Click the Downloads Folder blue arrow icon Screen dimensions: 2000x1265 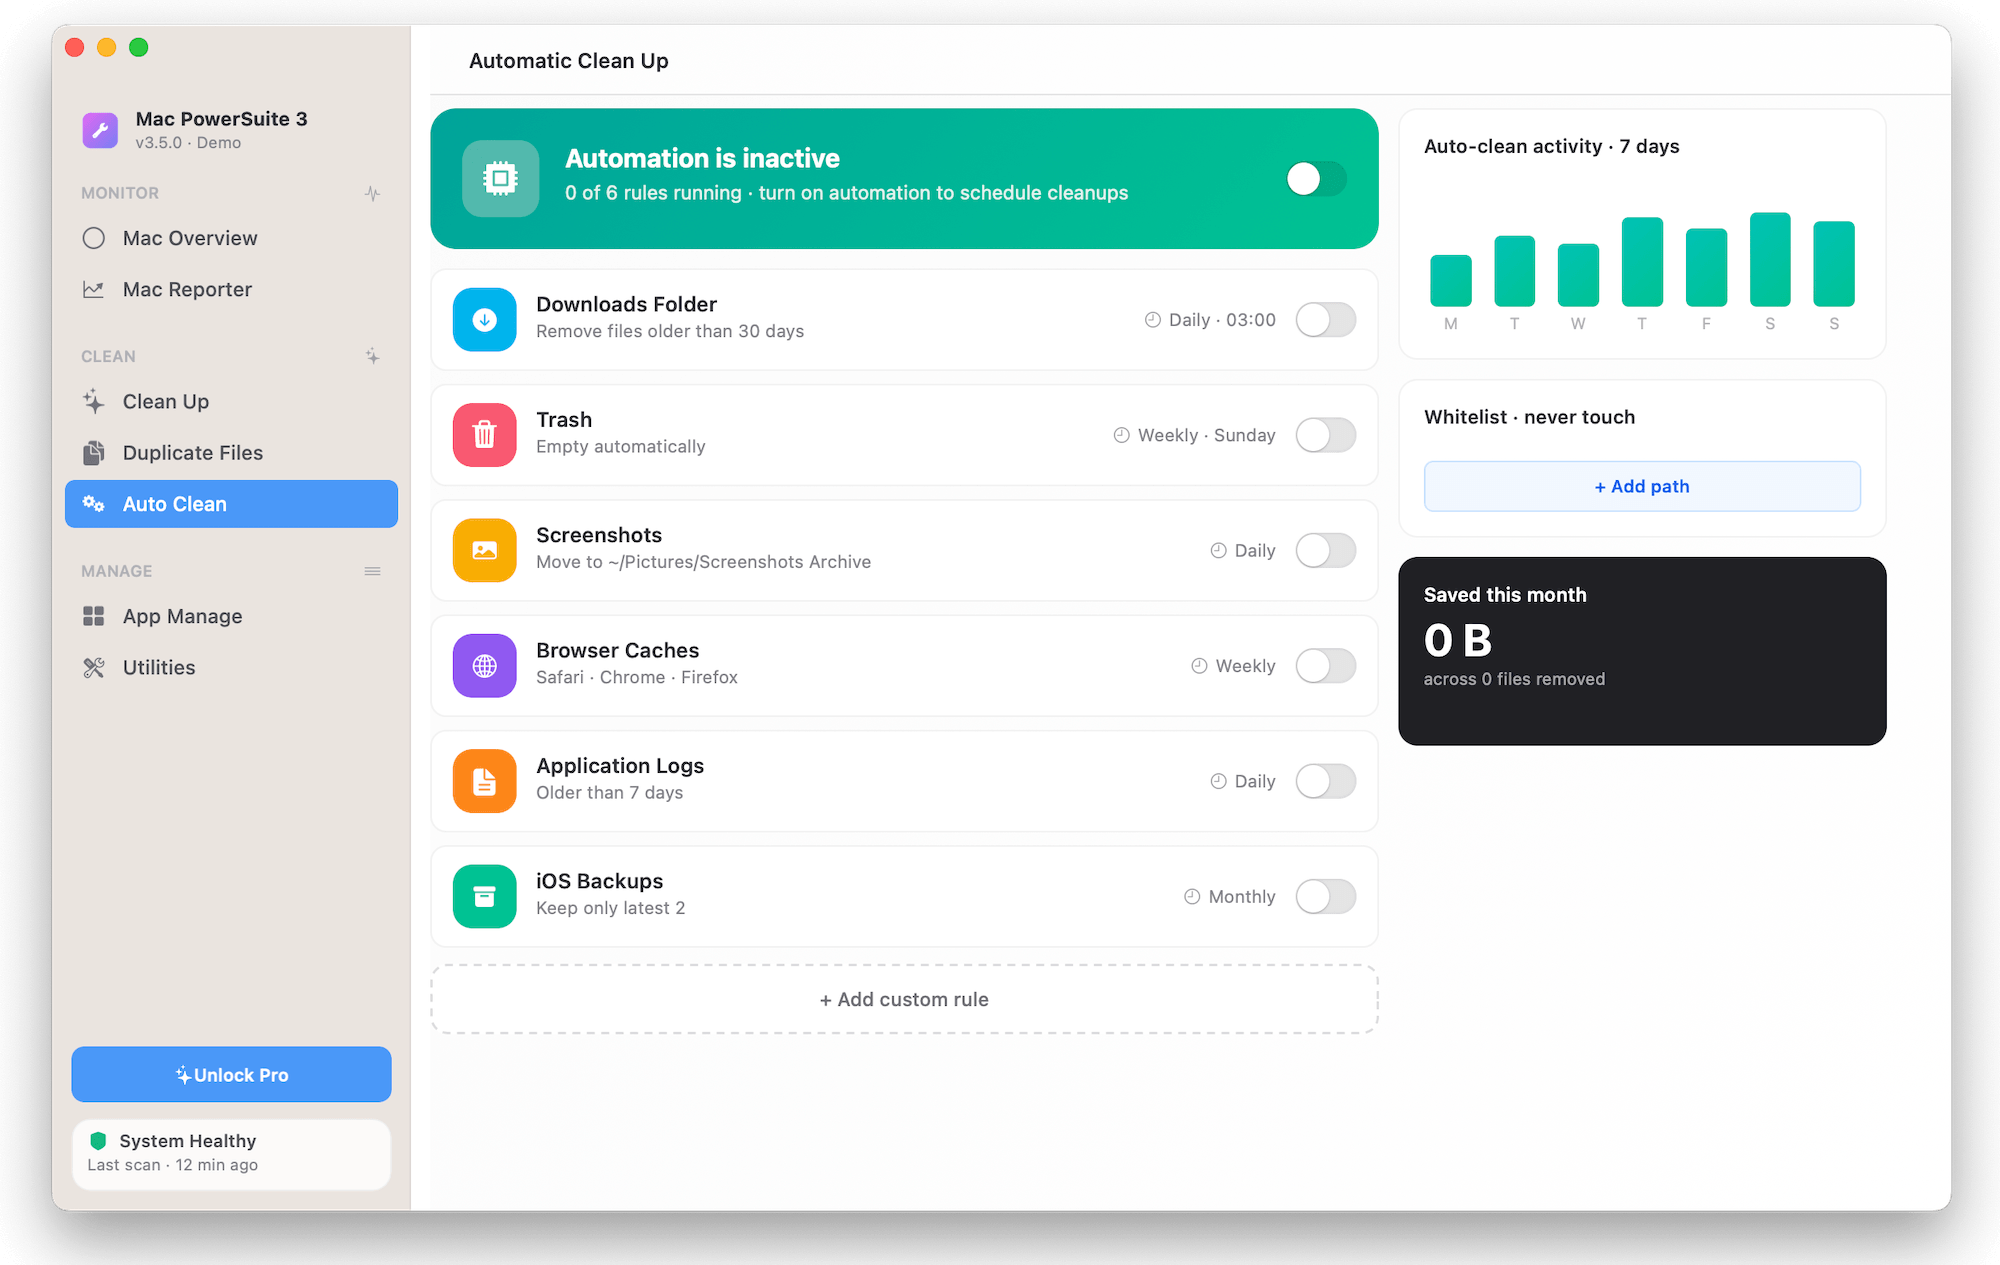point(484,320)
